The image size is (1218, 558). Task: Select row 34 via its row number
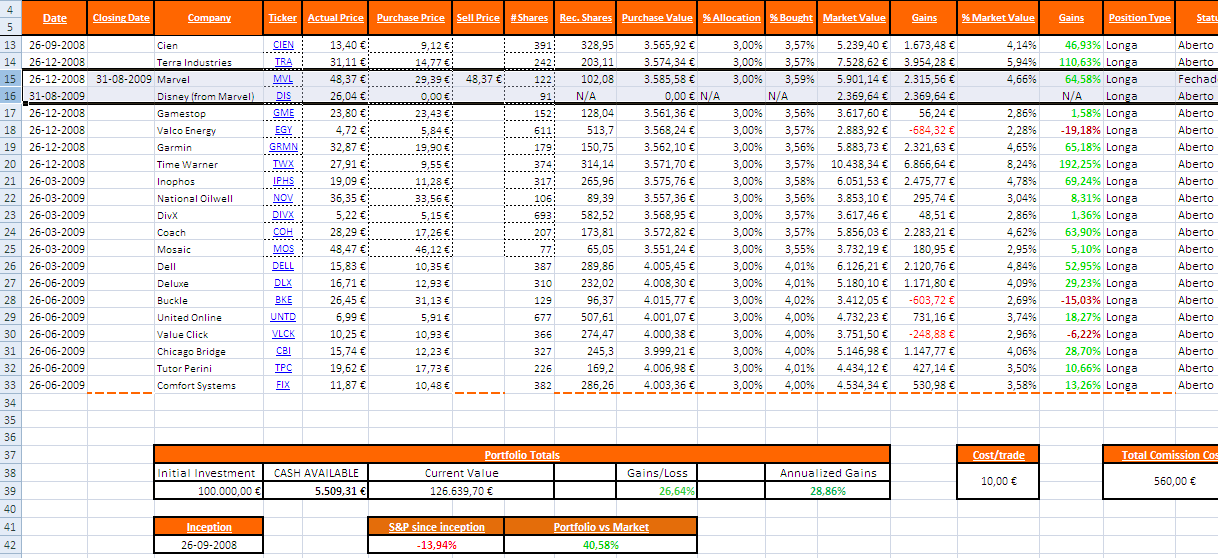point(11,402)
